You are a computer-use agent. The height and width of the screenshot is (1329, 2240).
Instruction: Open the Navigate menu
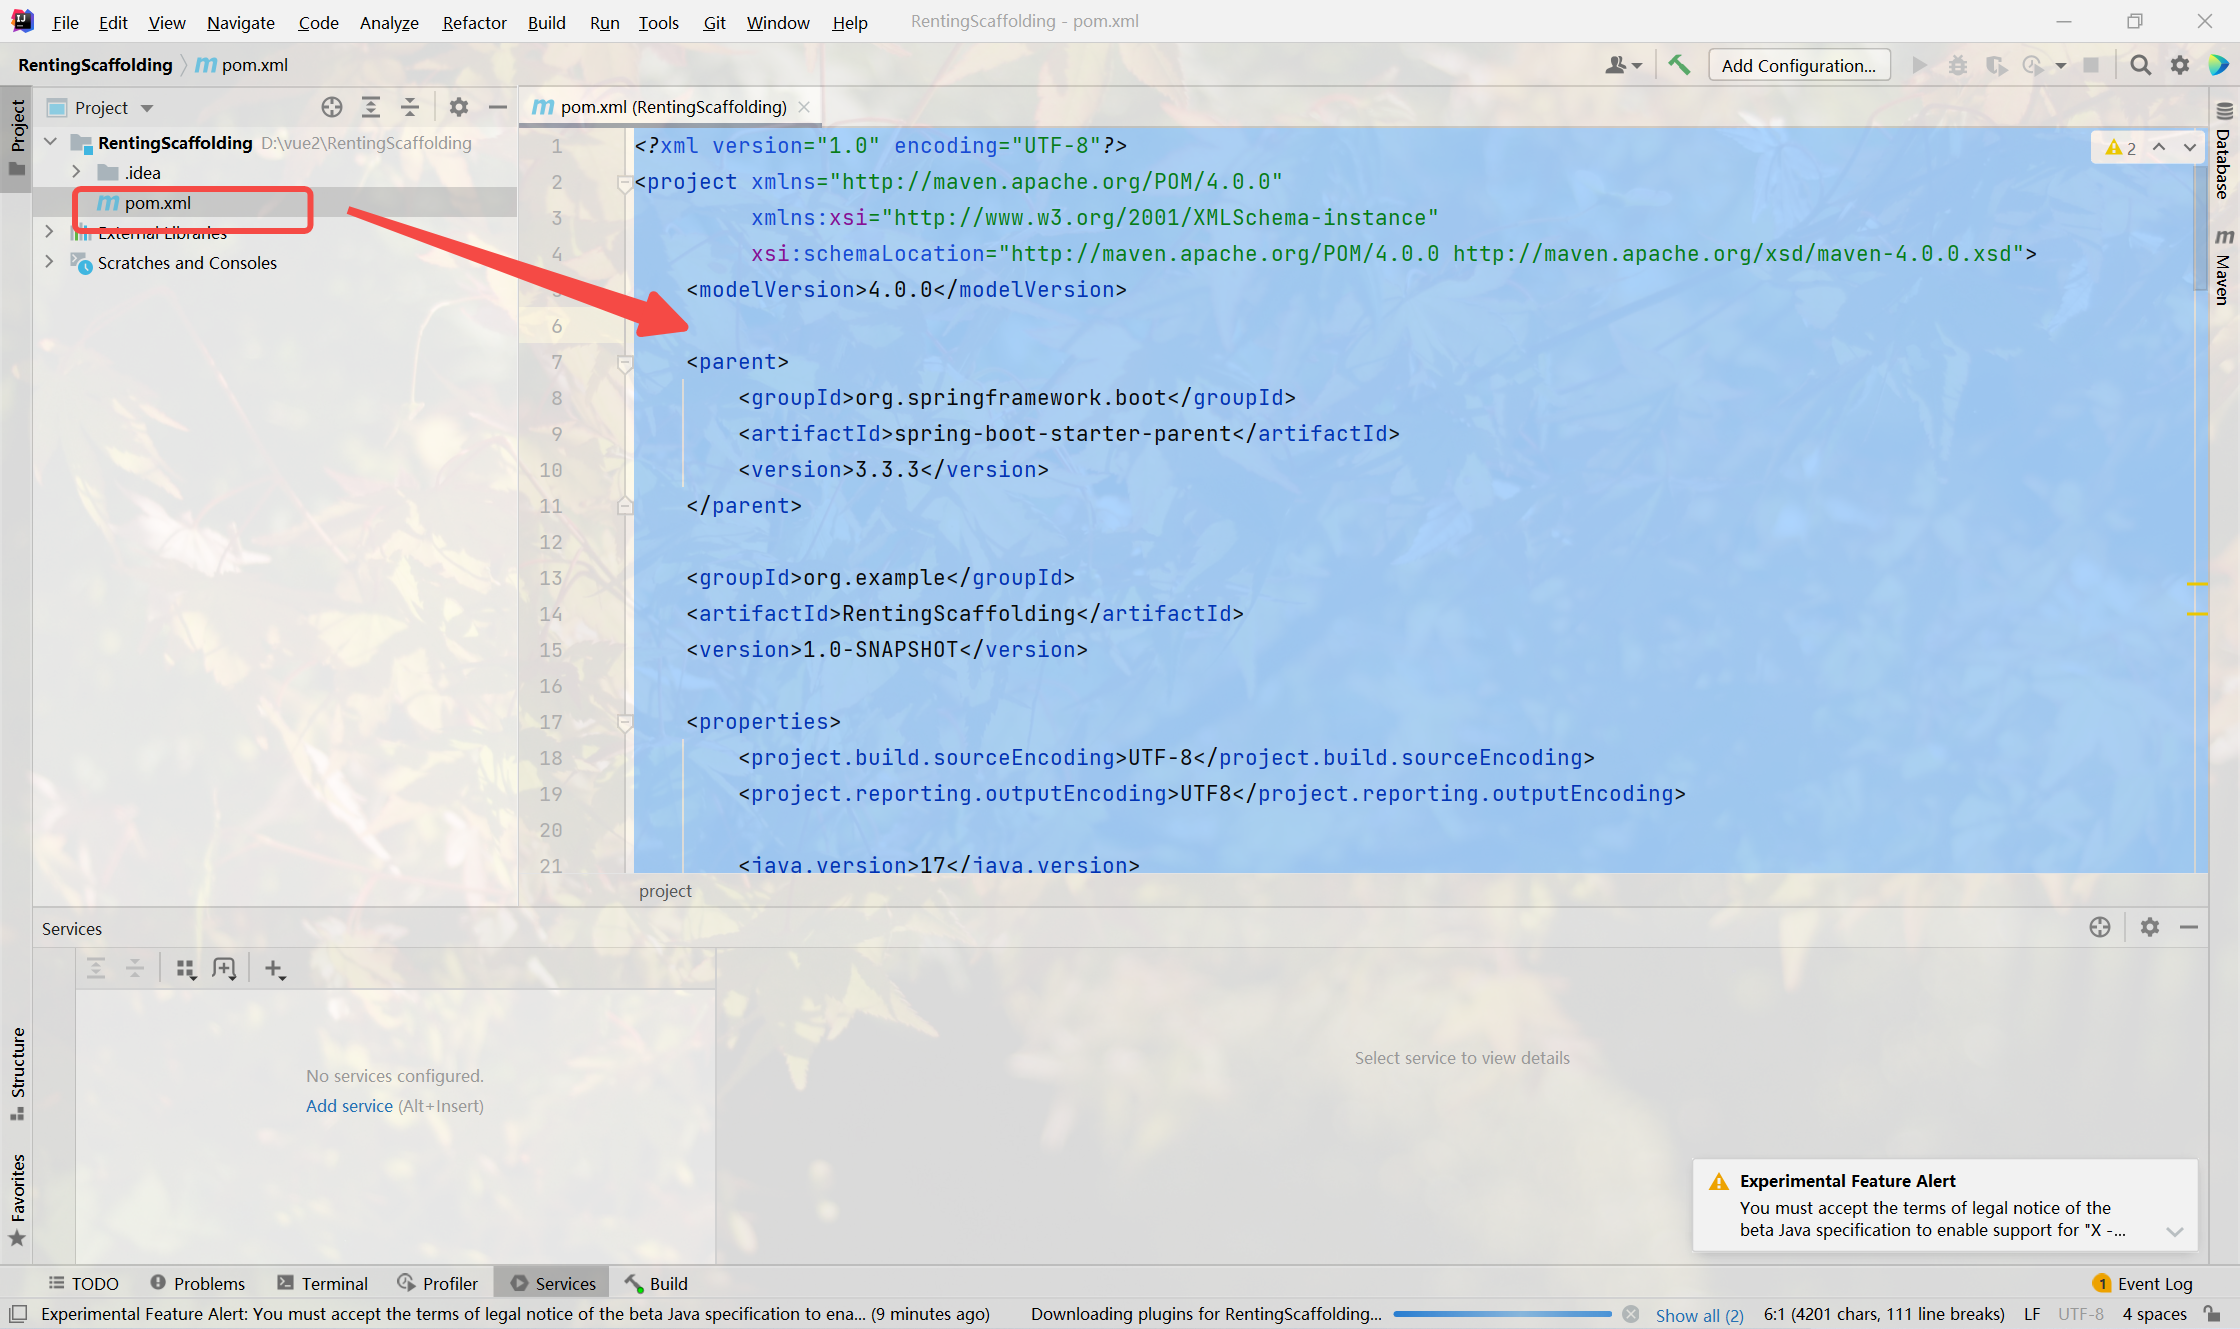241,22
